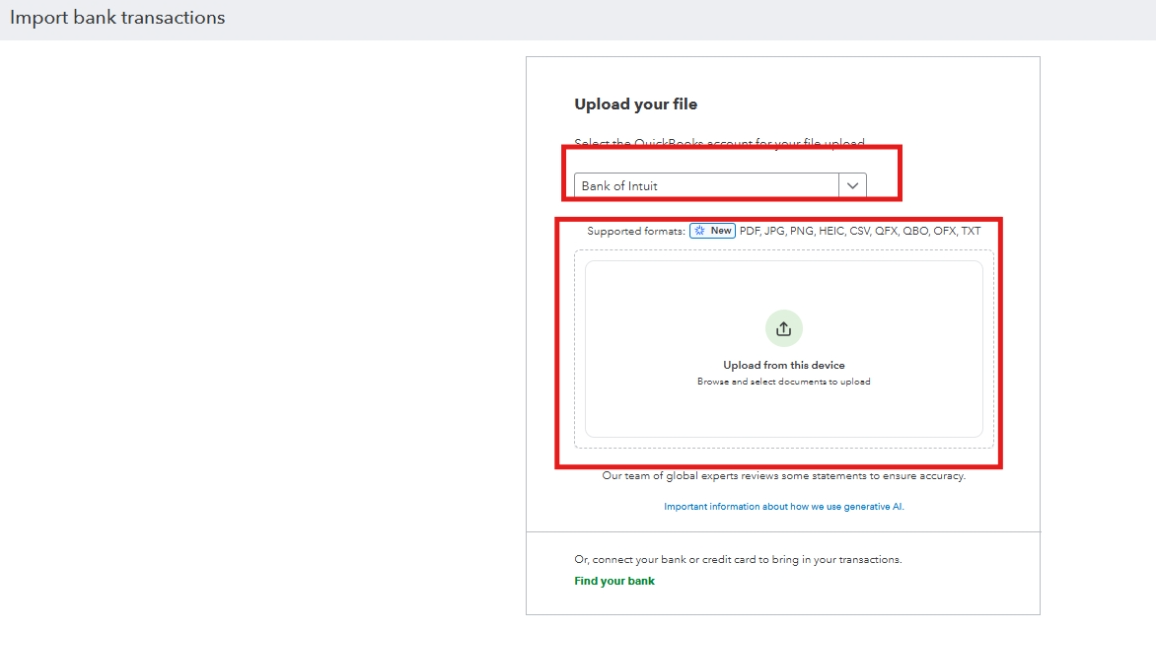The width and height of the screenshot is (1156, 651).
Task: Click the Find your bank link
Action: (x=614, y=581)
